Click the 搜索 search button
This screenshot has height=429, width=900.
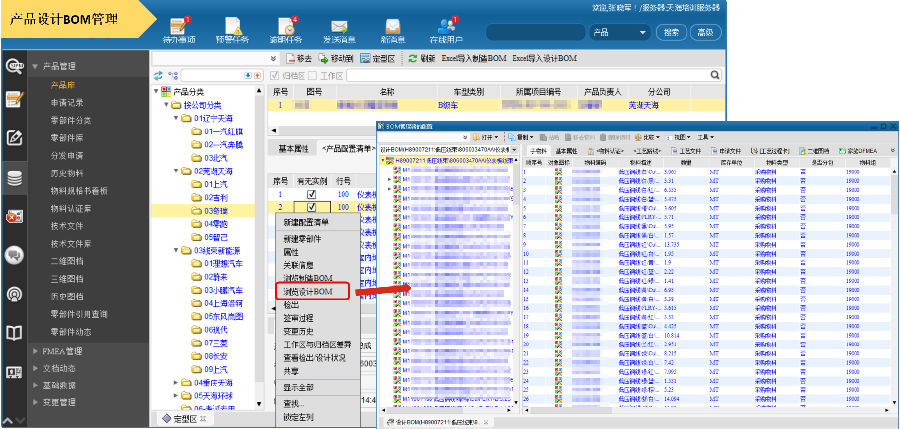click(x=671, y=32)
